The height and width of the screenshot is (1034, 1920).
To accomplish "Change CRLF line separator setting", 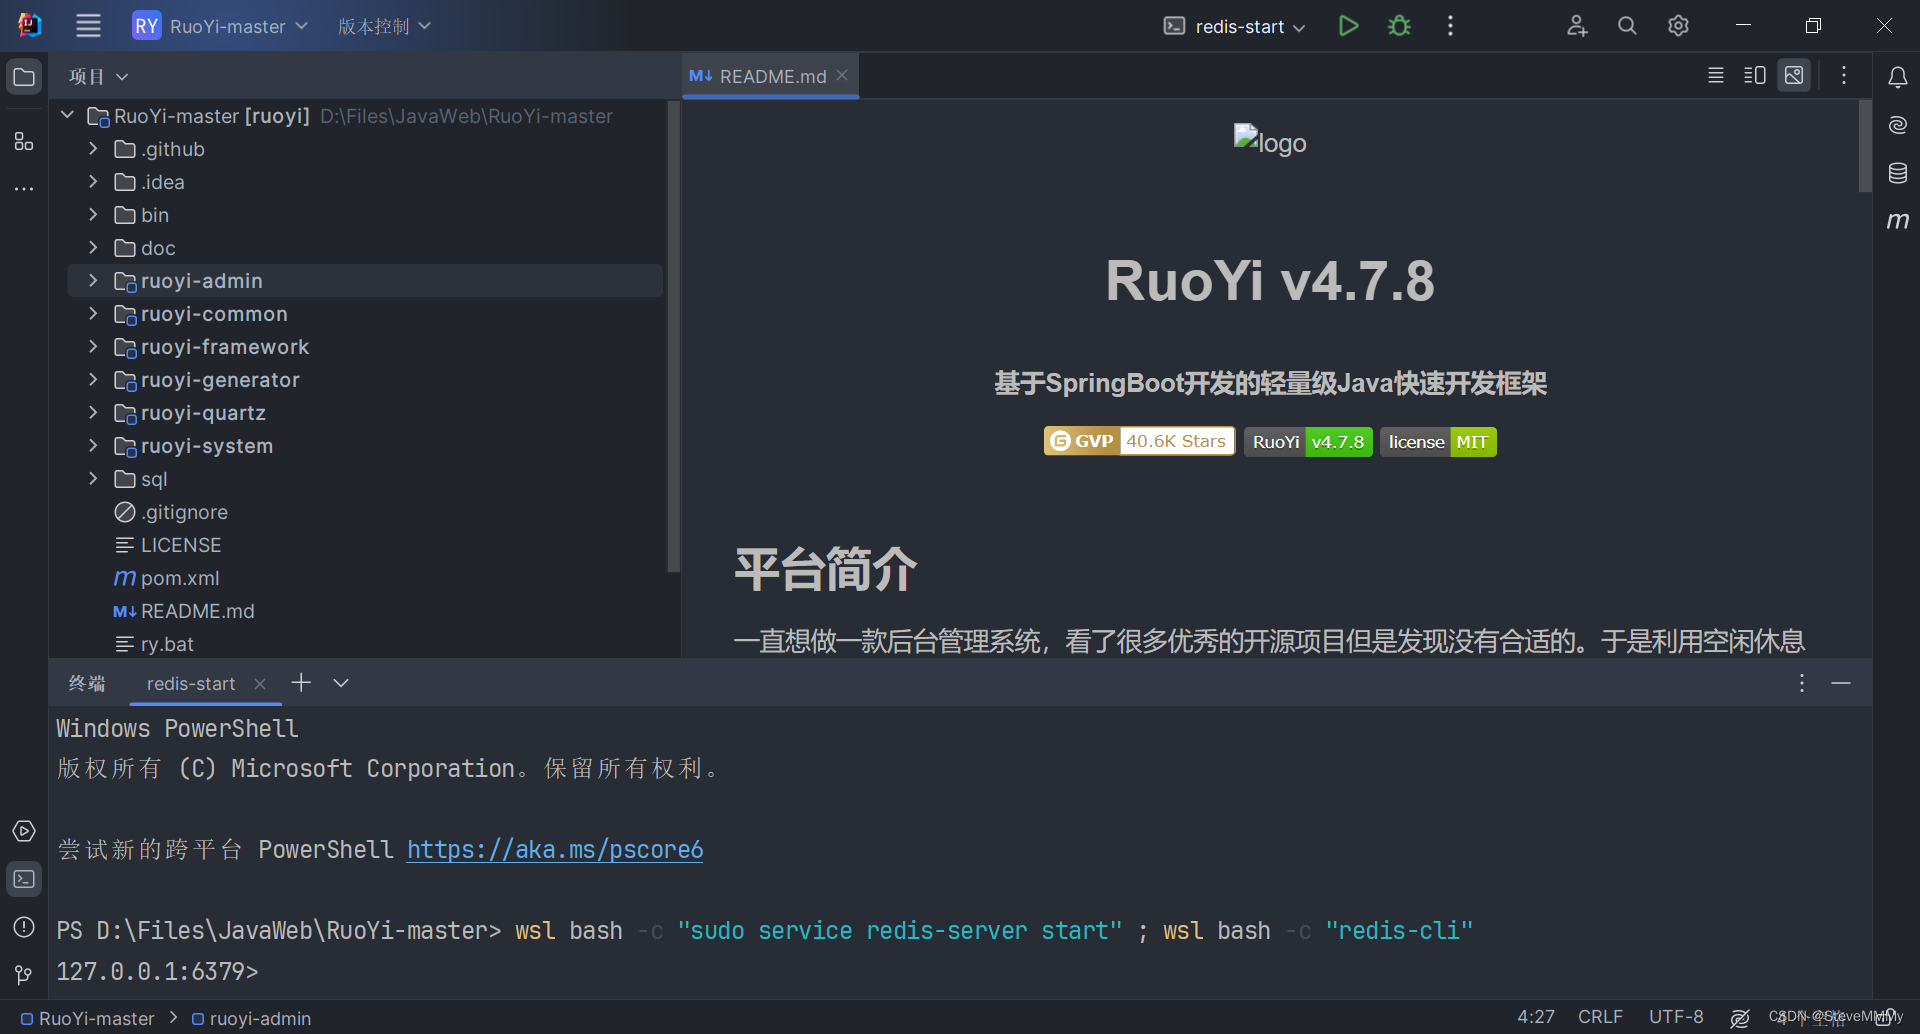I will 1600,1017.
